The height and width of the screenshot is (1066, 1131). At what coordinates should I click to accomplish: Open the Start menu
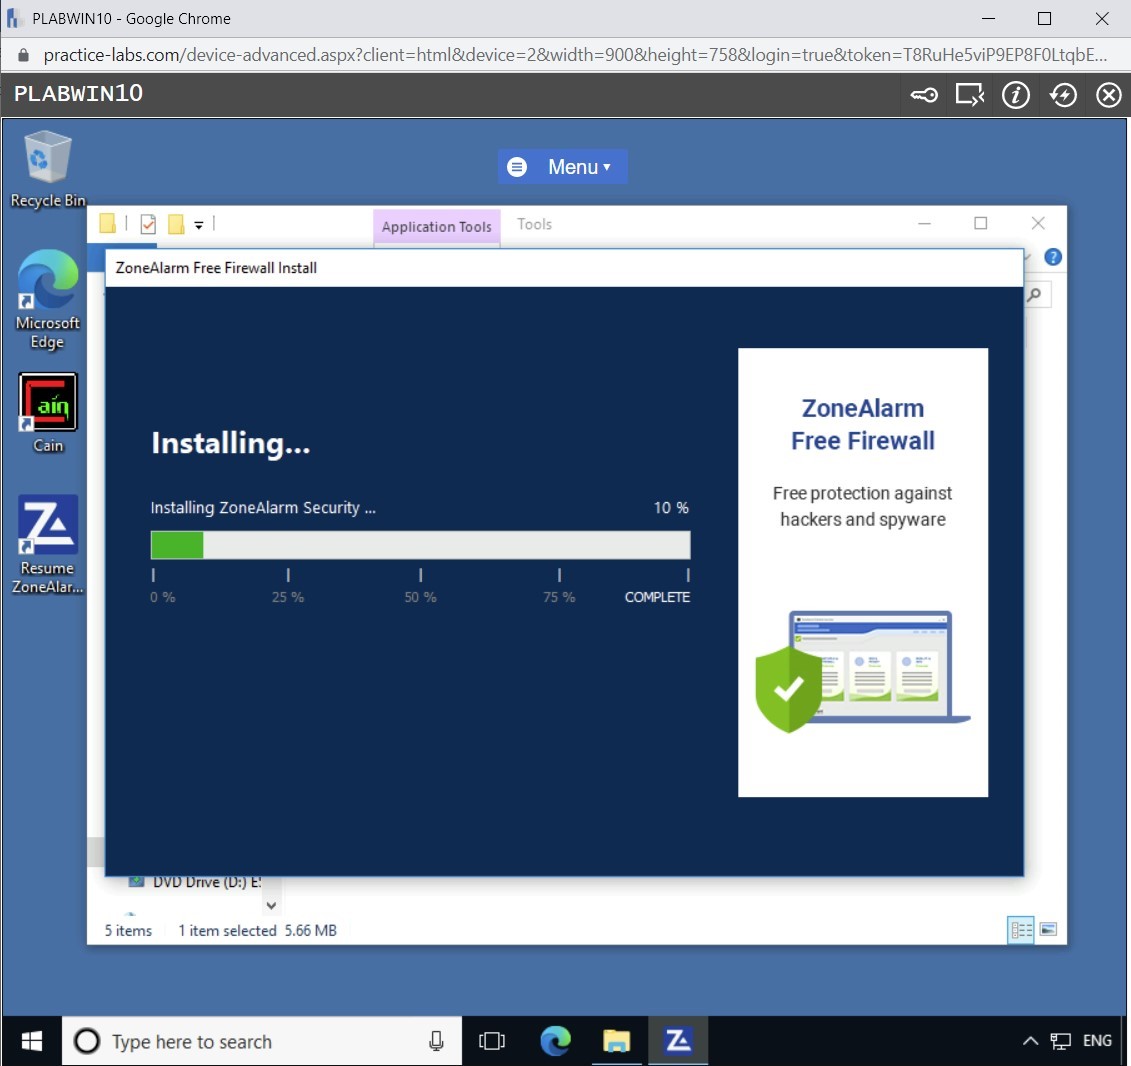[x=29, y=1041]
